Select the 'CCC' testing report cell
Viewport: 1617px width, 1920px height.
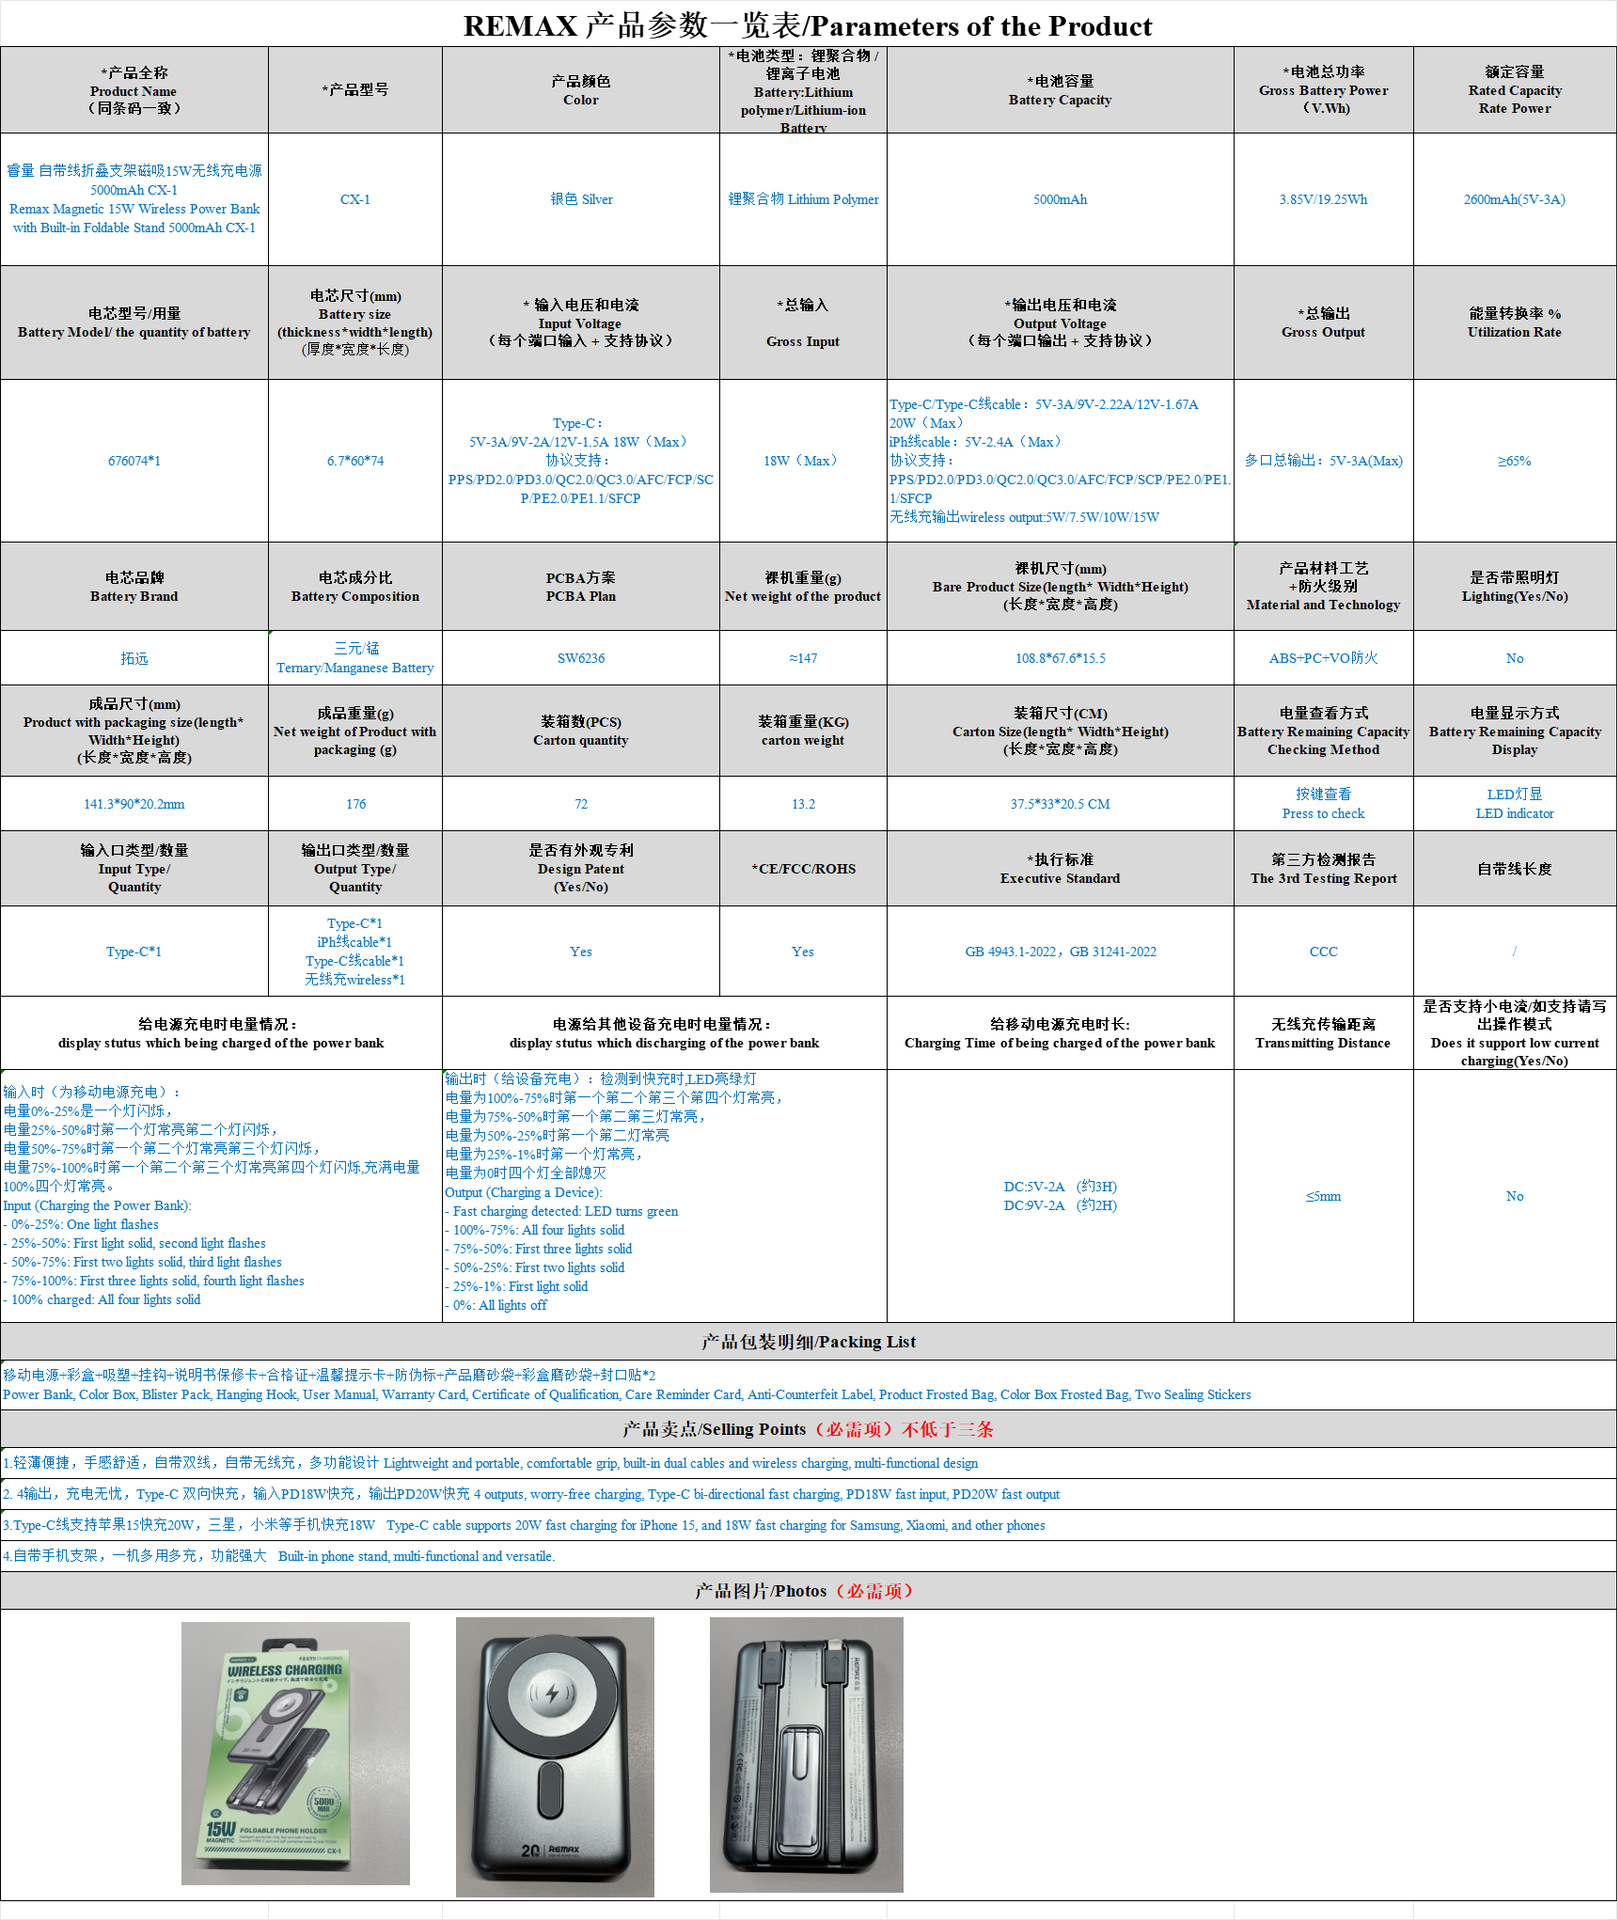[x=1323, y=951]
